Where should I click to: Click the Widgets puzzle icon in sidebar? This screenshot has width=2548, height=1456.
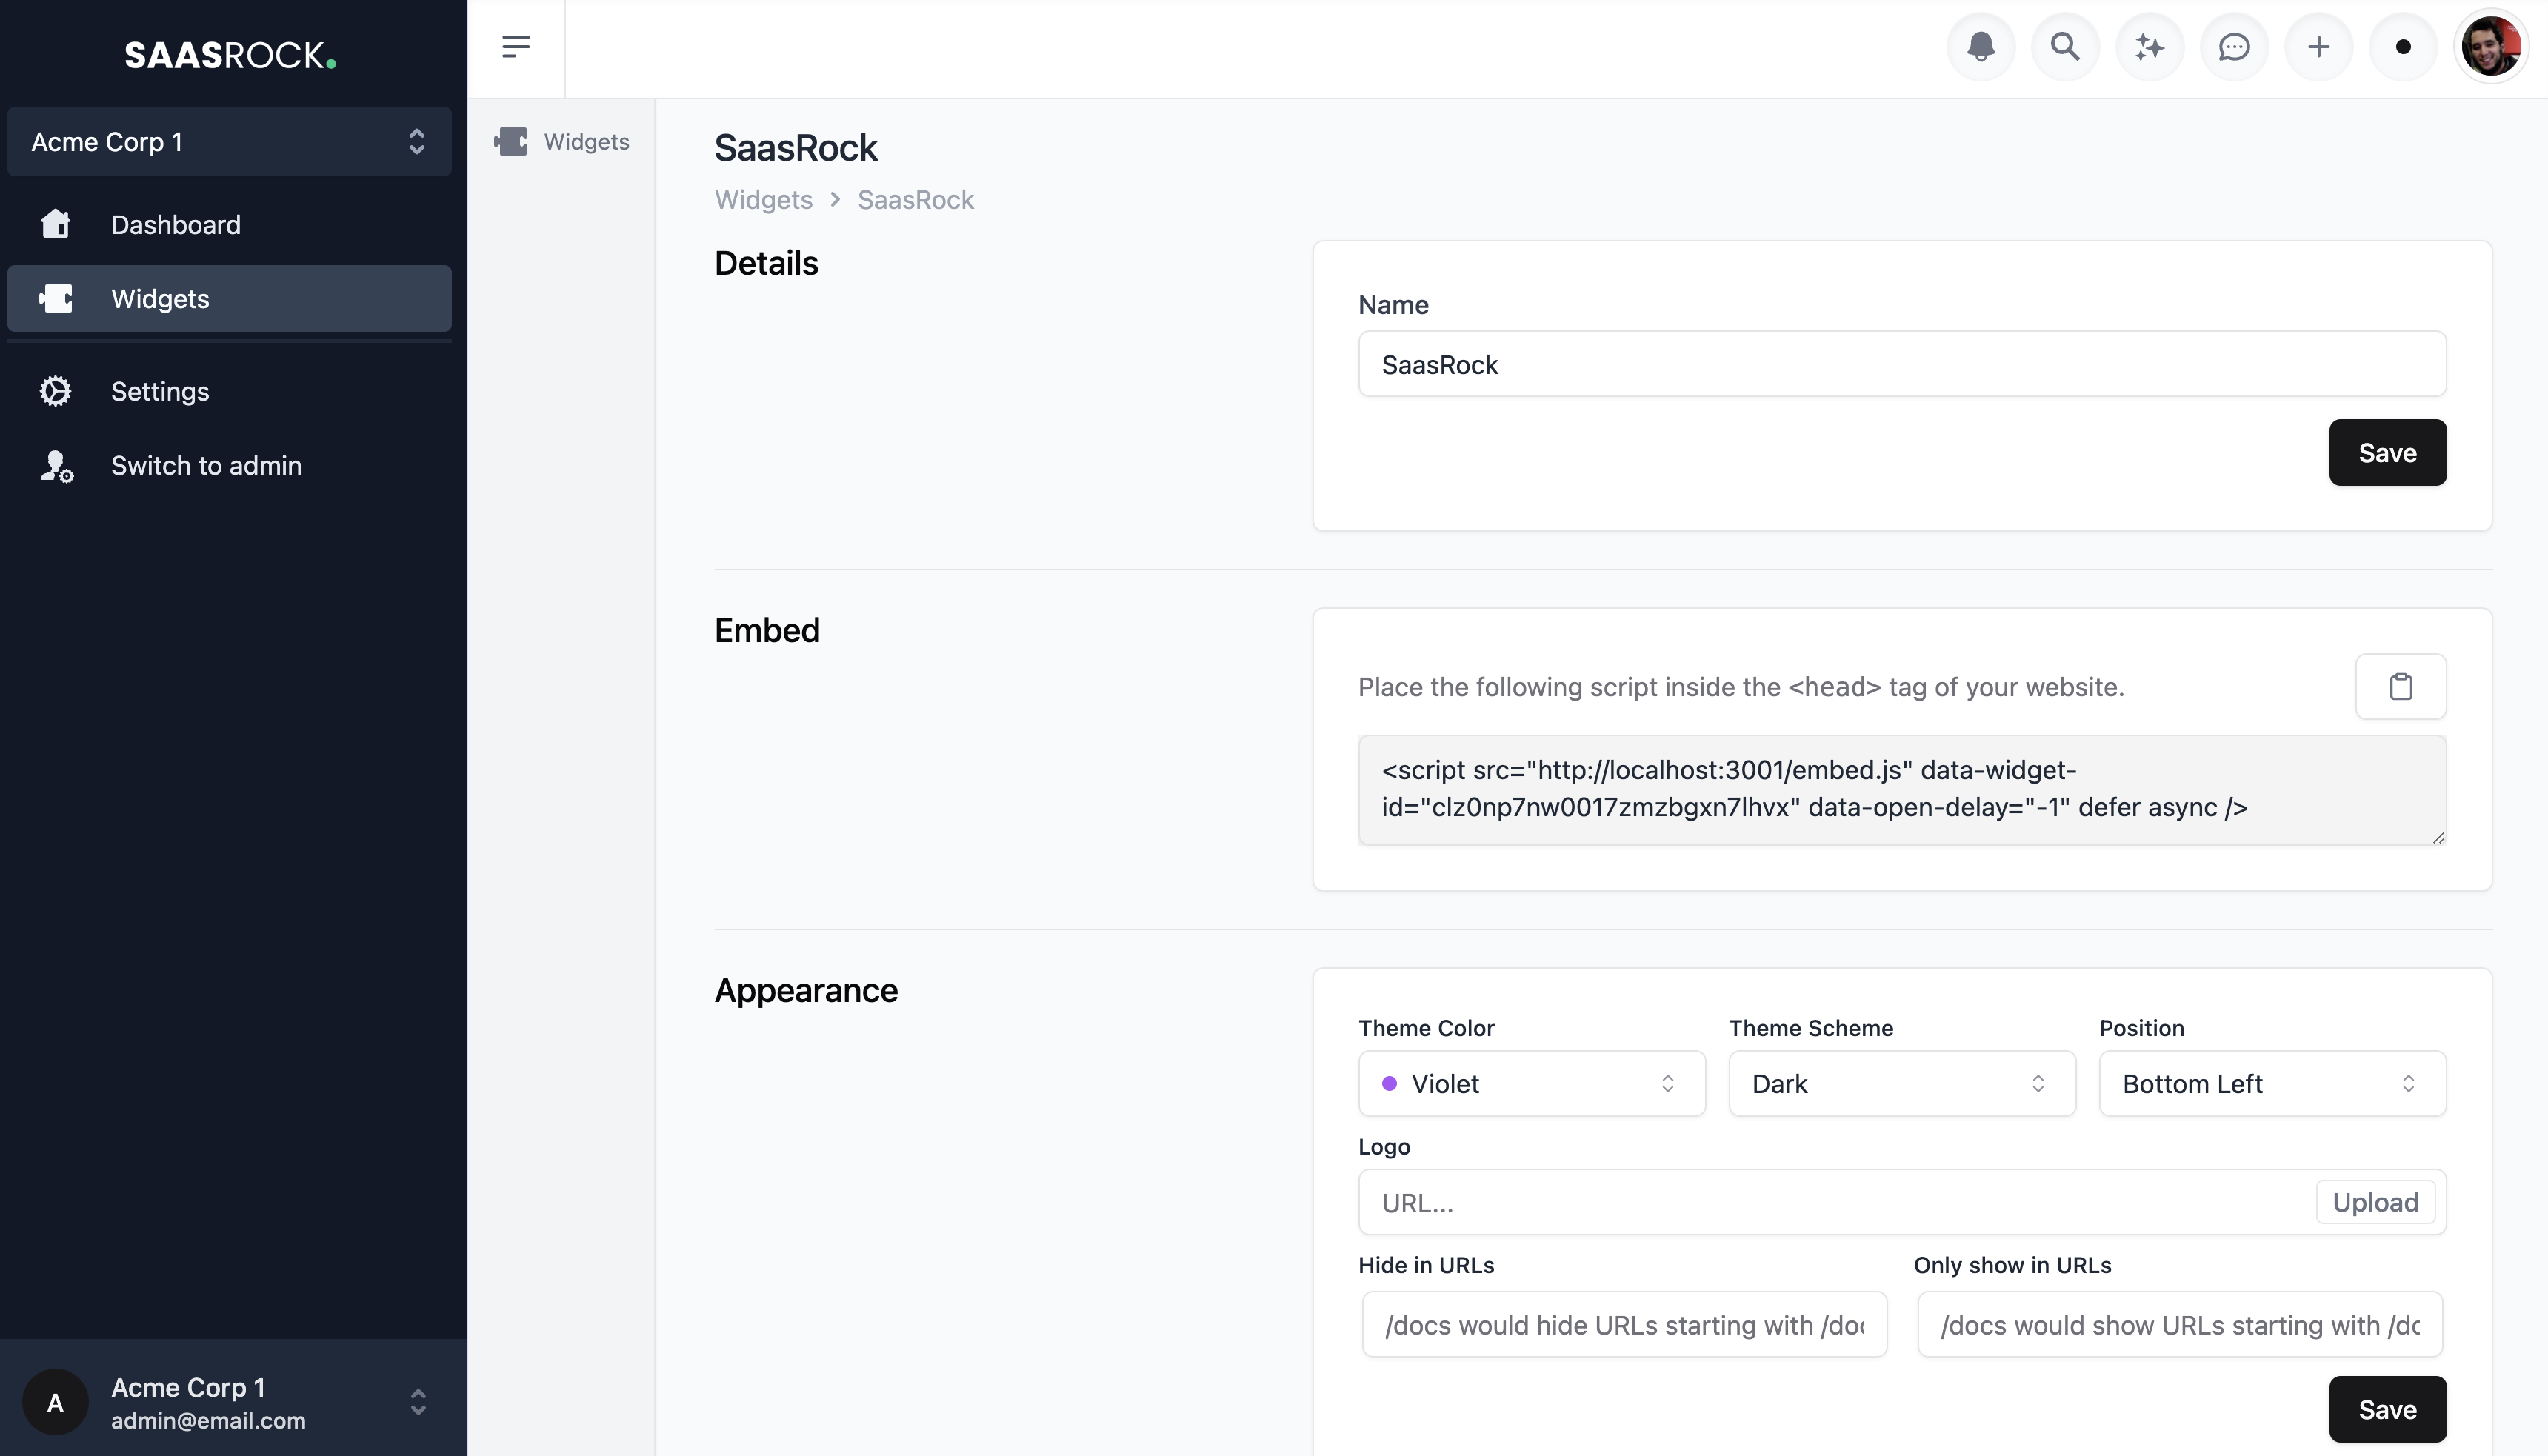click(56, 298)
